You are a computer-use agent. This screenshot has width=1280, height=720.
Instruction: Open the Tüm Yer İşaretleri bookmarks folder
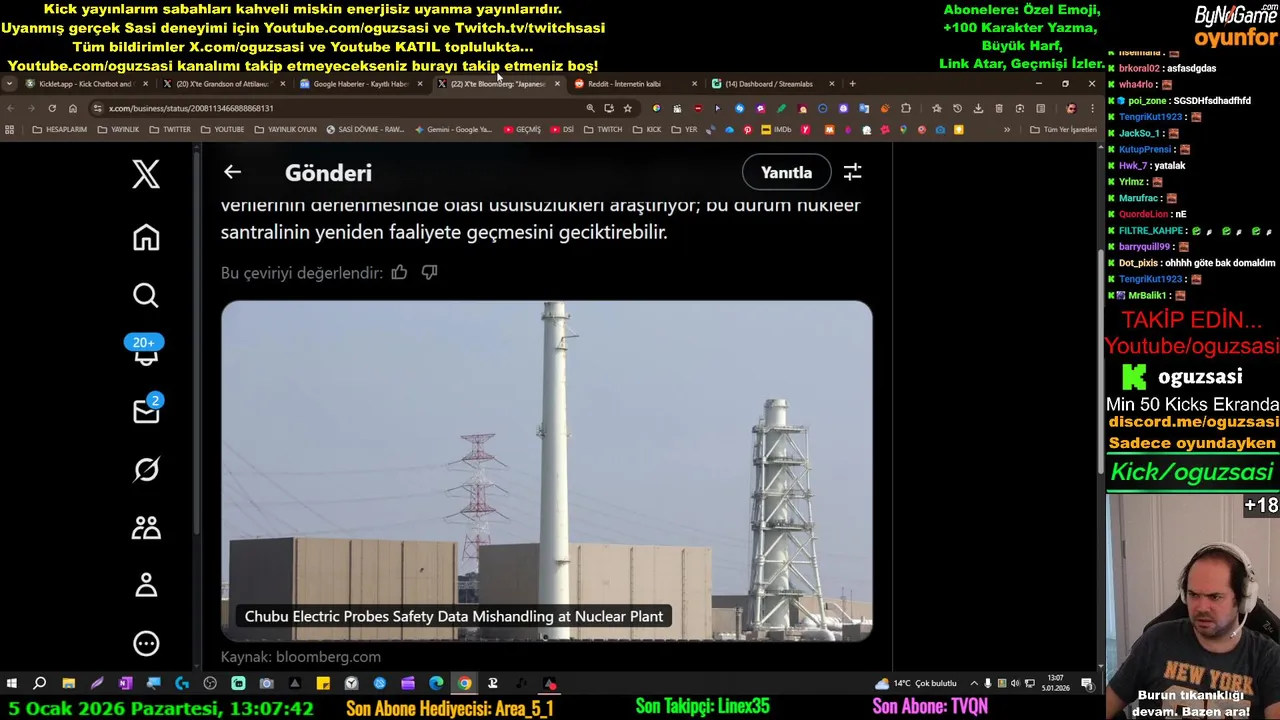click(1063, 130)
